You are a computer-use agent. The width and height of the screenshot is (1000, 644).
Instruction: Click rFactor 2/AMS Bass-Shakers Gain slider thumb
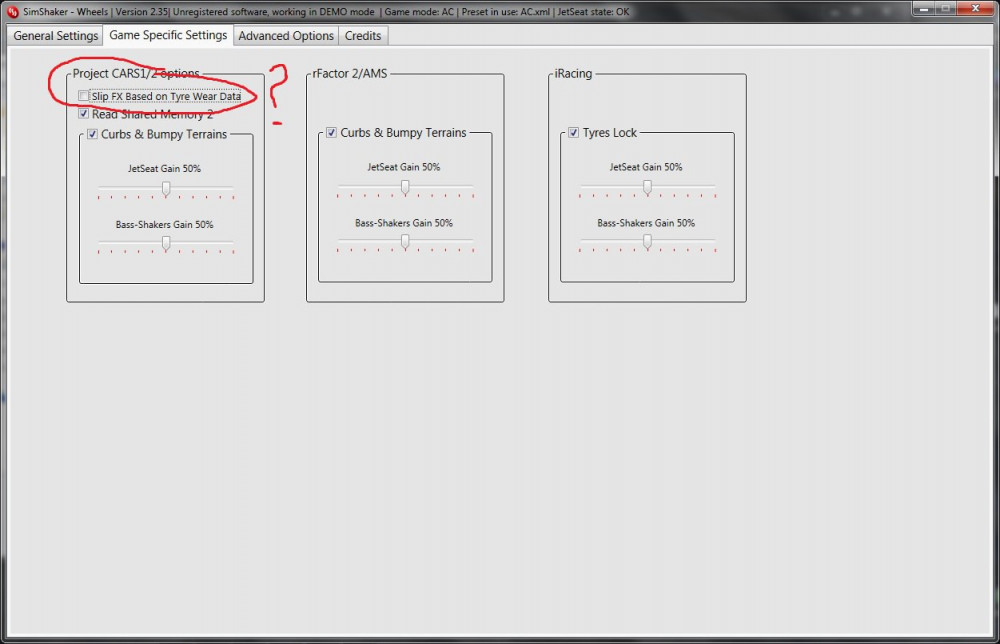point(405,242)
